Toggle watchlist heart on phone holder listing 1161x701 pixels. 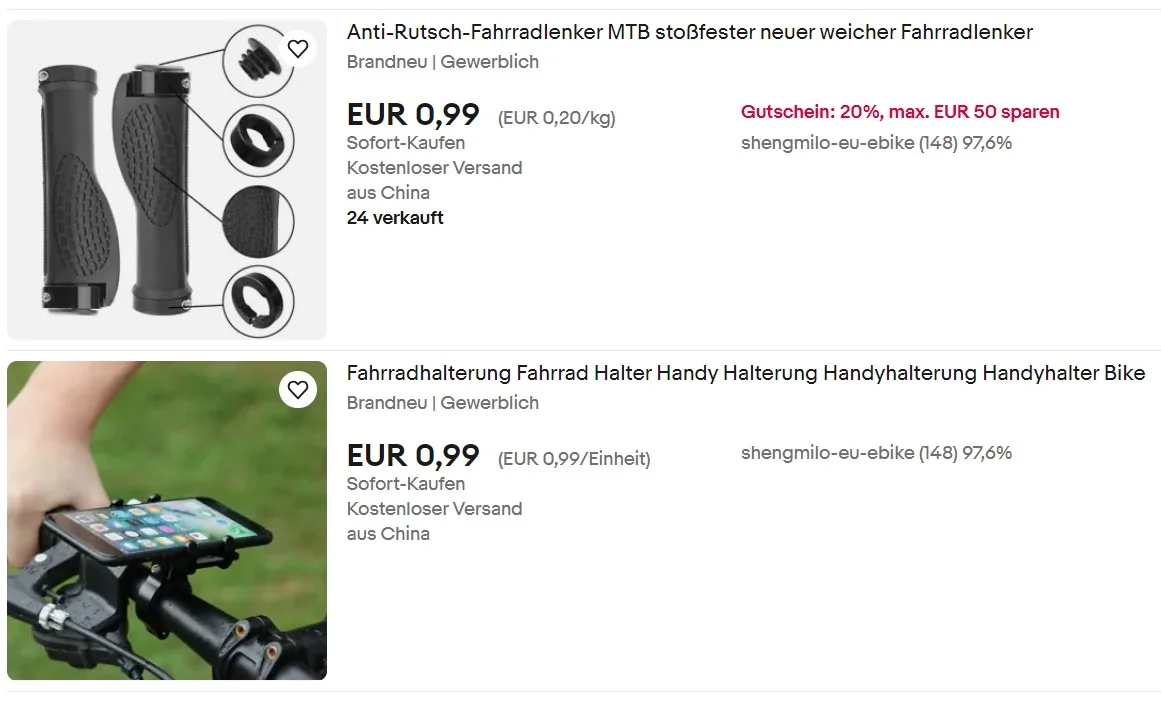(298, 389)
